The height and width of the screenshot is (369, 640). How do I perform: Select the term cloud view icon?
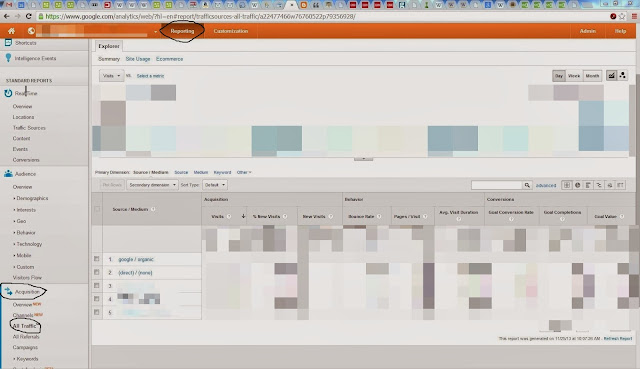pyautogui.click(x=609, y=185)
